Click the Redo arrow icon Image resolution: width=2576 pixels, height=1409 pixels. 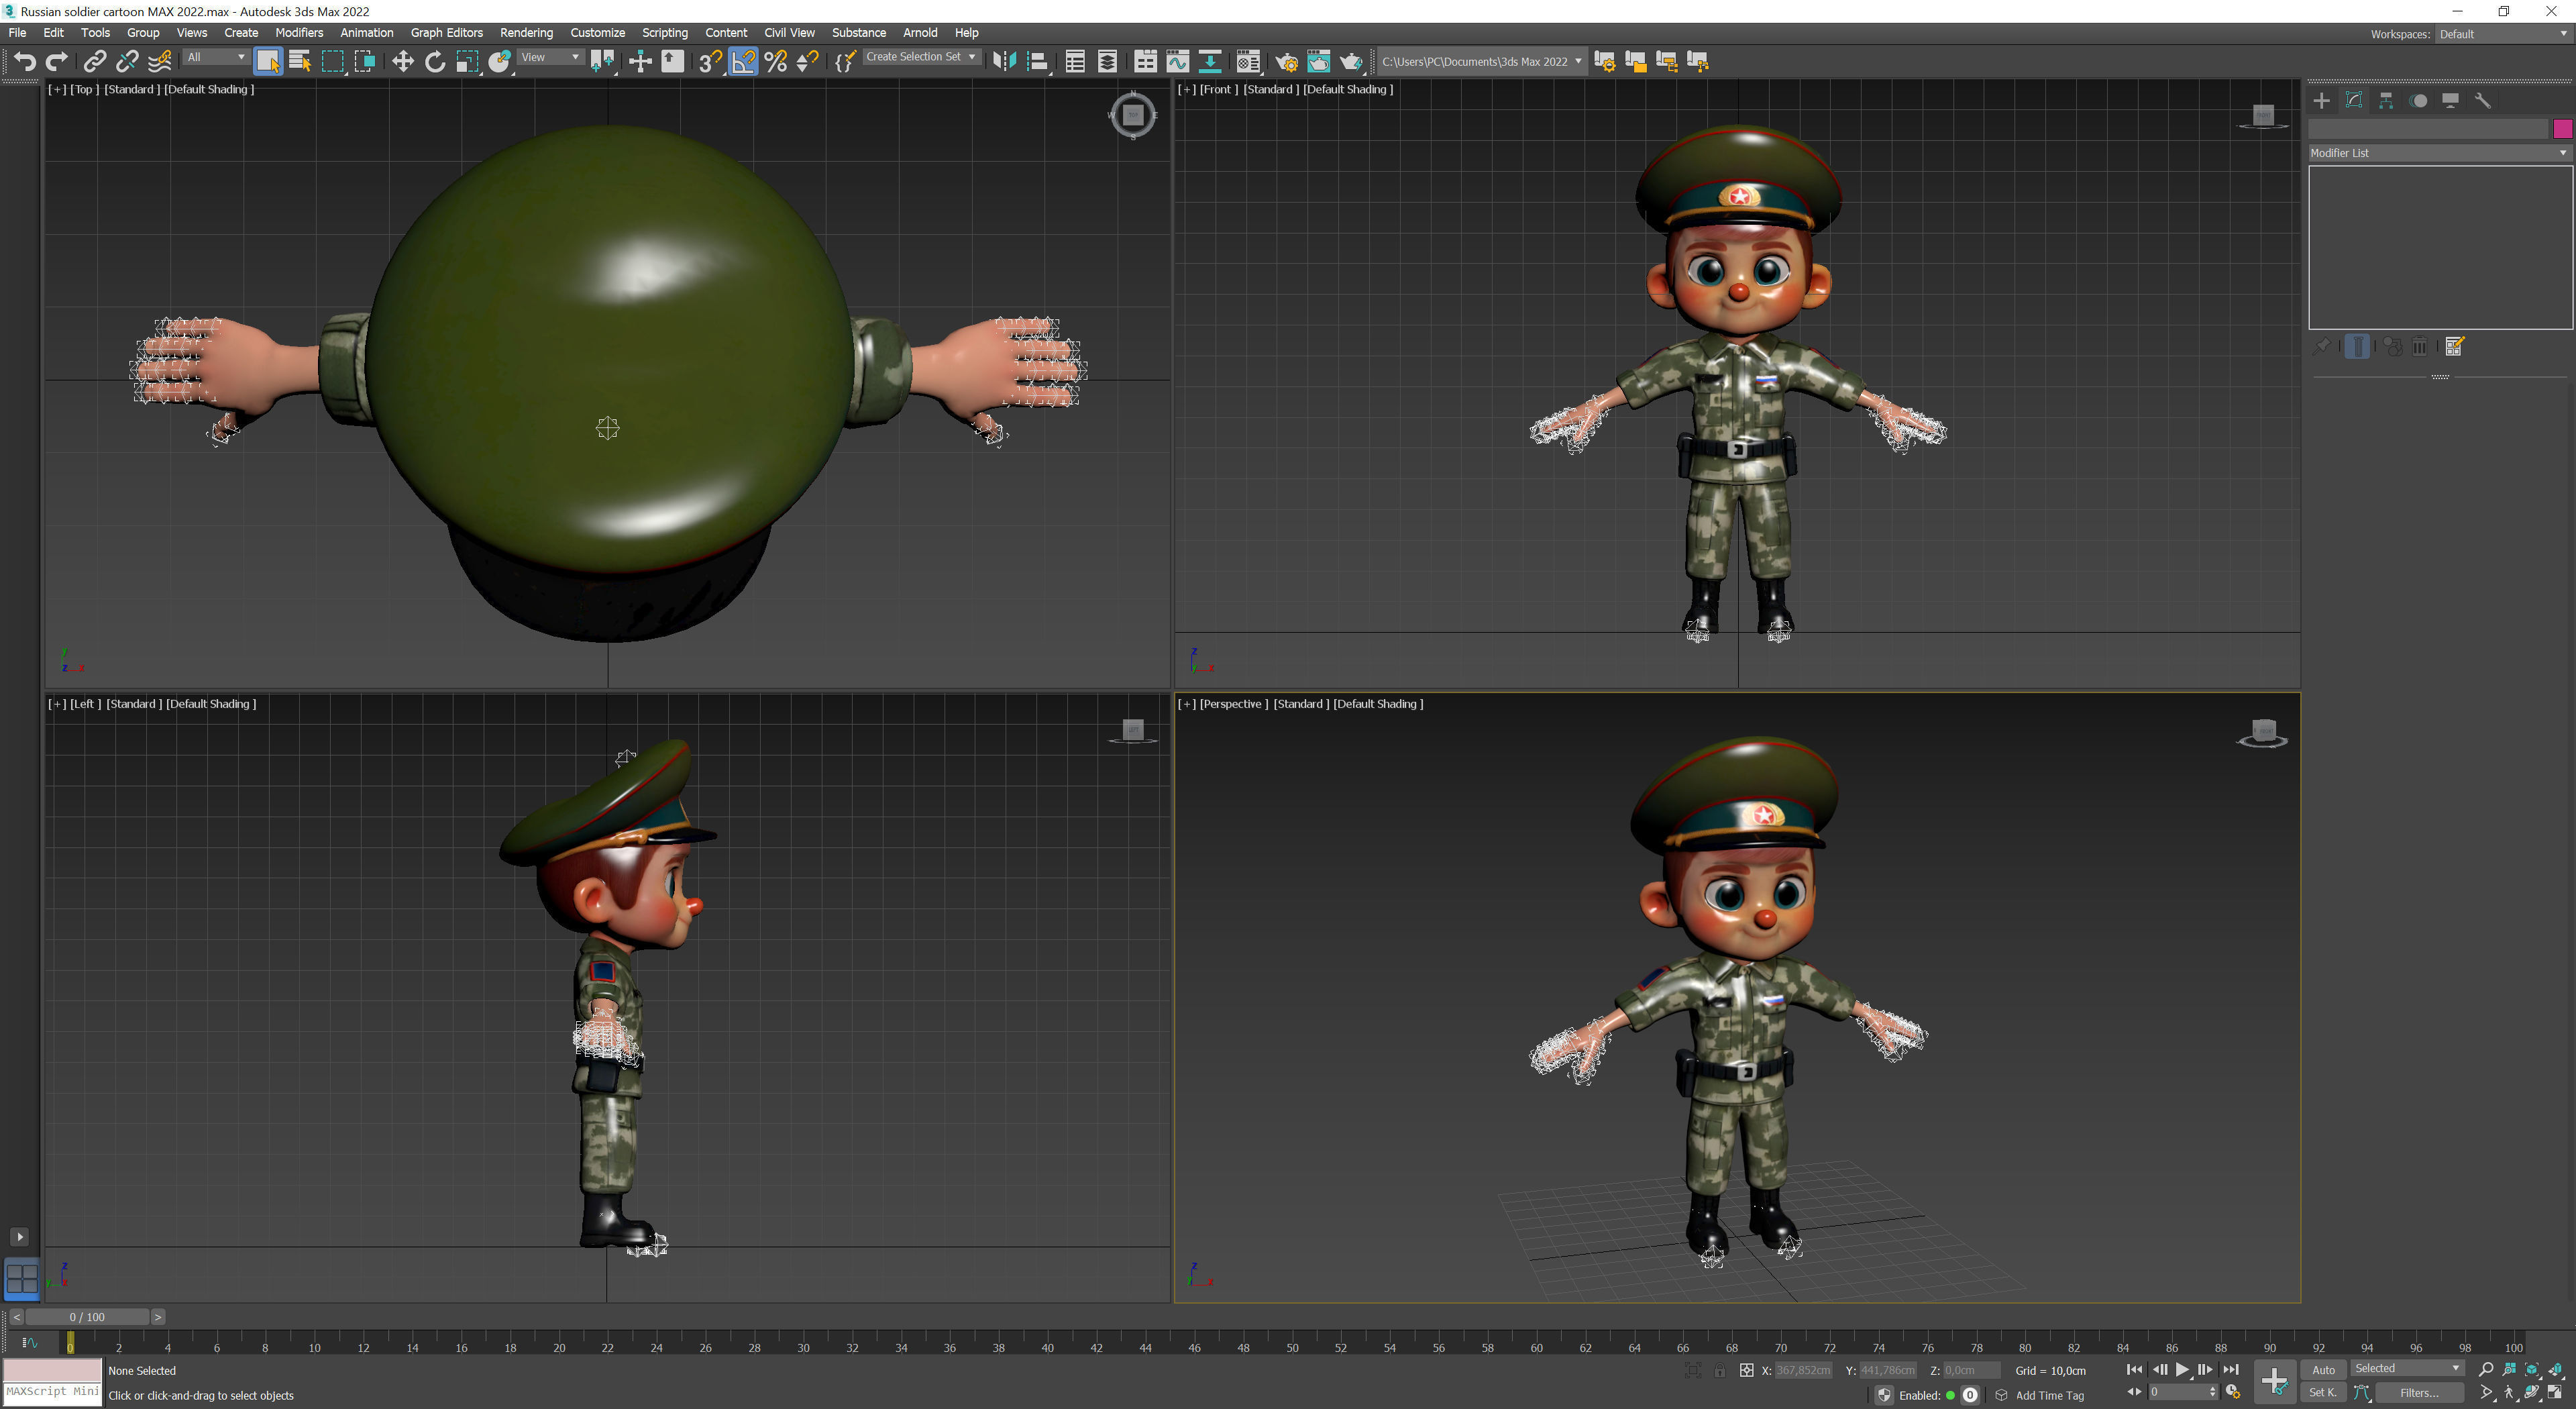[x=57, y=62]
